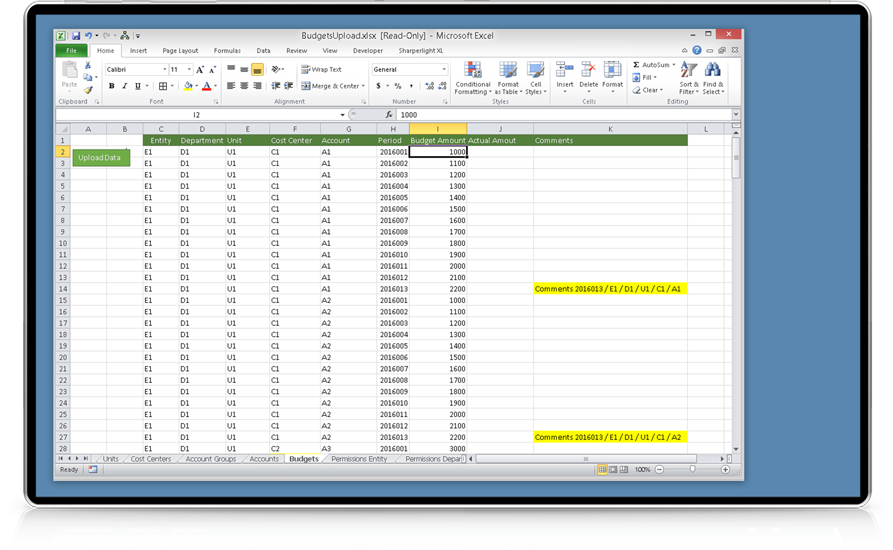The image size is (893, 550).
Task: Open the Sharperlight XL tab
Action: (x=421, y=51)
